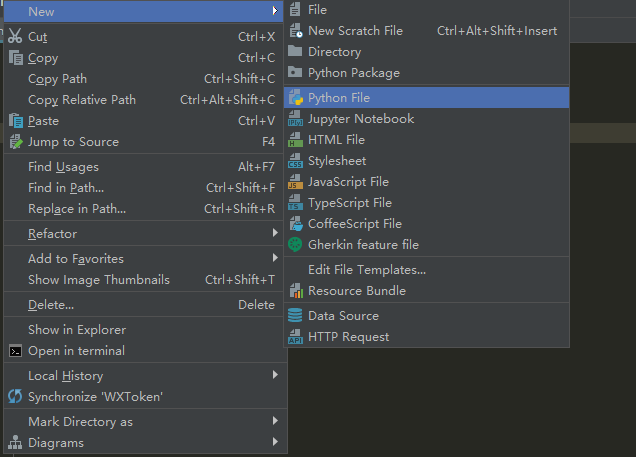Choose Show in Explorer

click(x=77, y=330)
